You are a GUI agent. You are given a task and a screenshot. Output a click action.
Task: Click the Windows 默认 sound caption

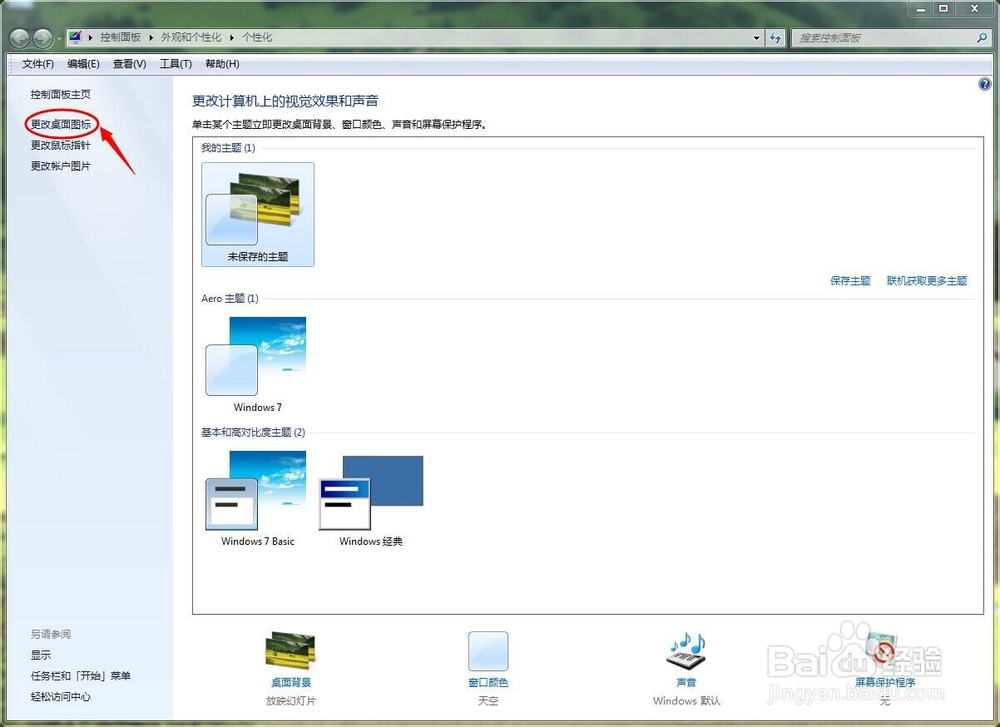(x=686, y=701)
